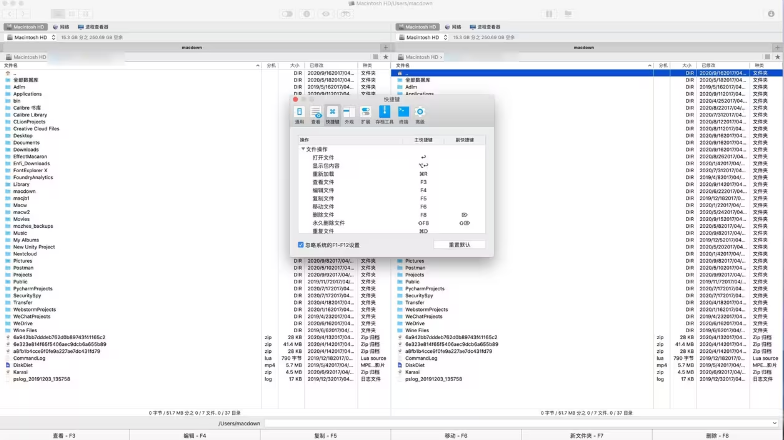Click right pane favorites star icon
This screenshot has width=784, height=440.
click(778, 57)
